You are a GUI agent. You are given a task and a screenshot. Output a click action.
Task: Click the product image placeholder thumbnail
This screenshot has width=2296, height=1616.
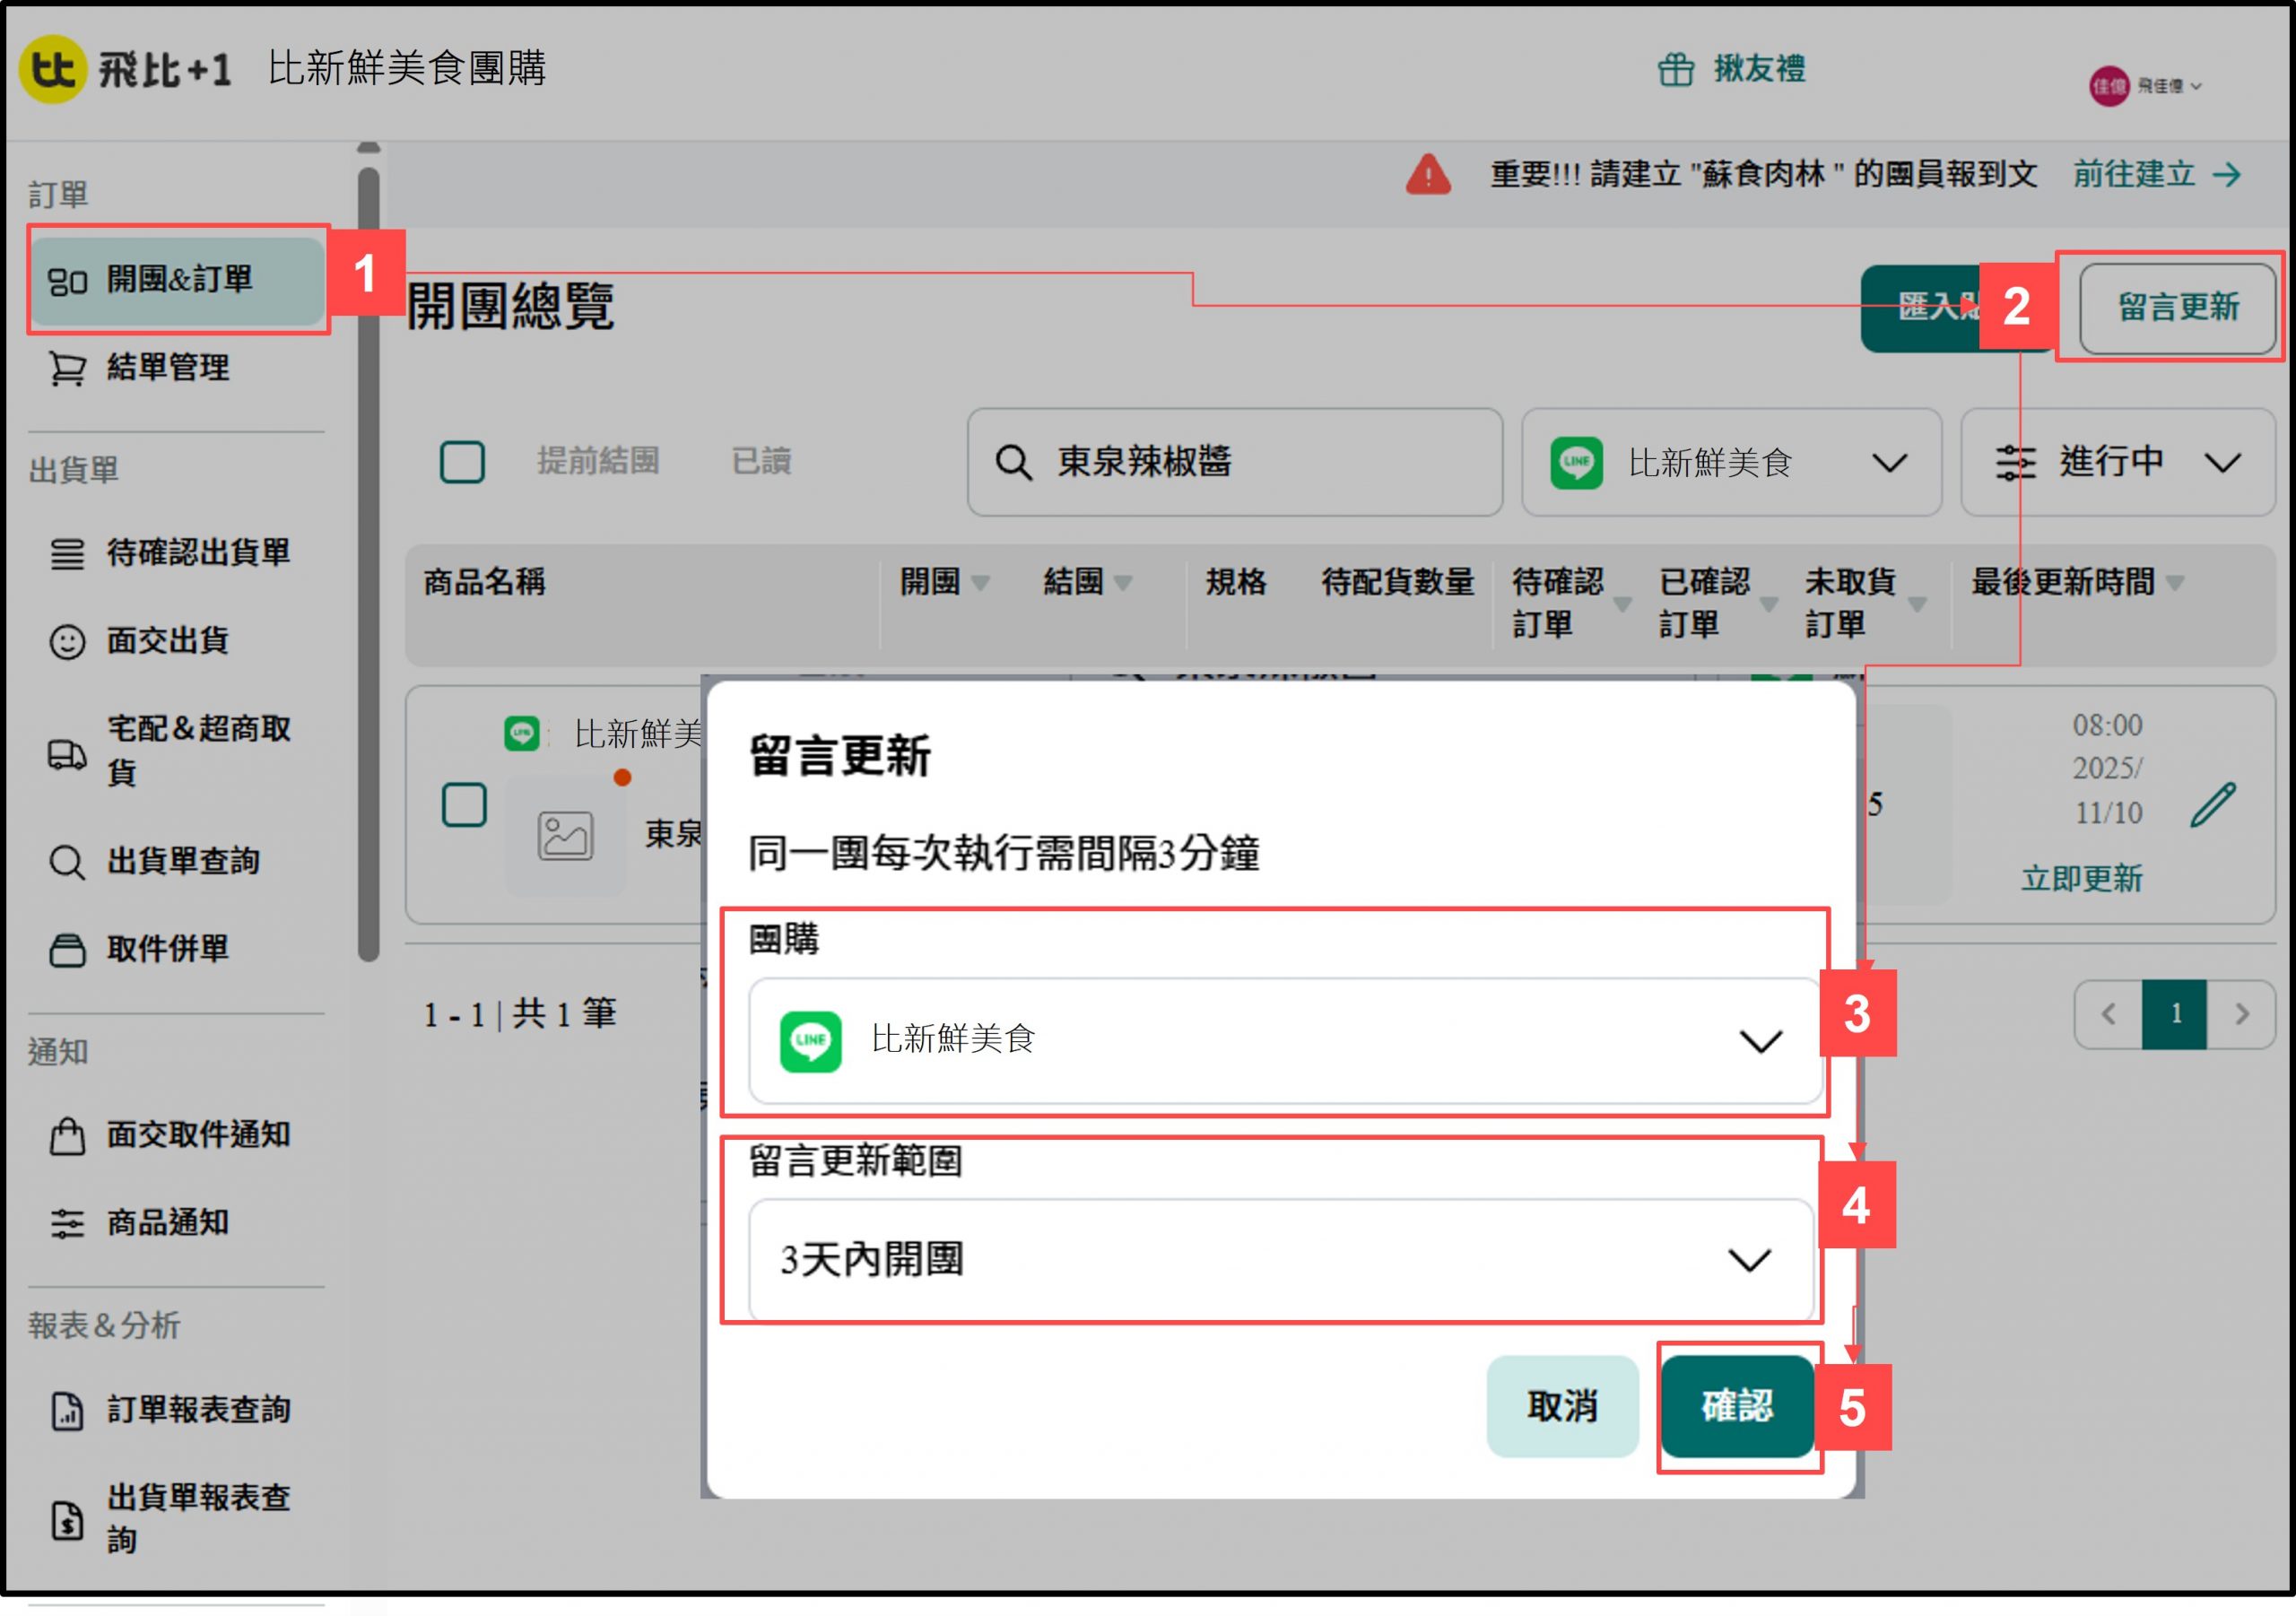pos(565,836)
